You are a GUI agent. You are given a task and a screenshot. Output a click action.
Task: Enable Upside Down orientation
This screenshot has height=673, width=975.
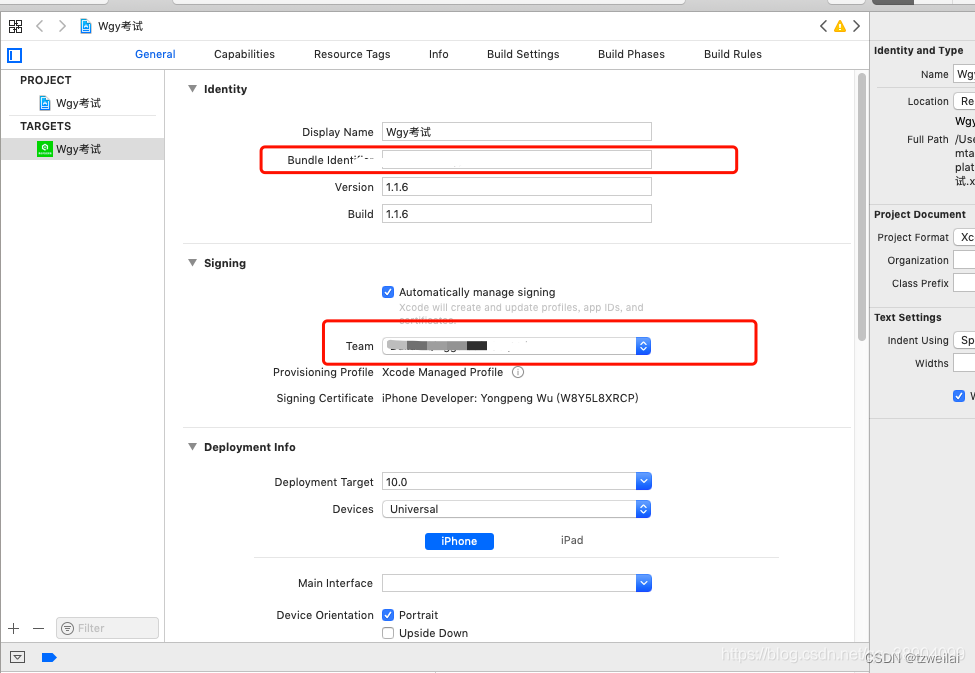click(388, 633)
